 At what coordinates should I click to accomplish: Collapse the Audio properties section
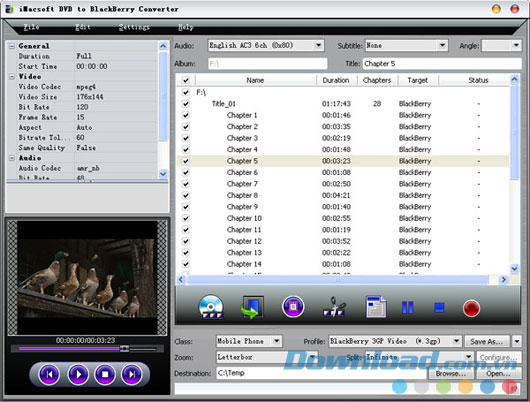[12, 158]
